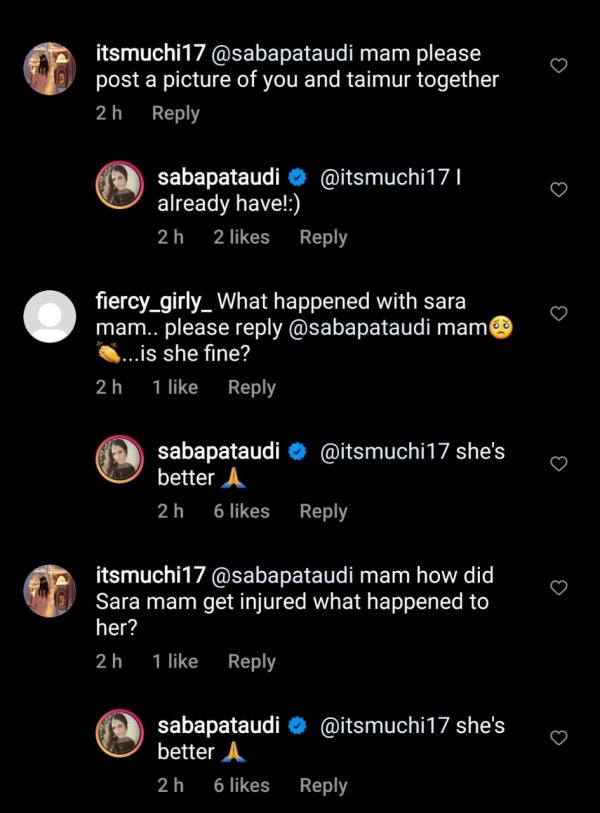View the 2 likes on sabapataudi's reply
Screen dimensions: 600x813
(x=241, y=237)
